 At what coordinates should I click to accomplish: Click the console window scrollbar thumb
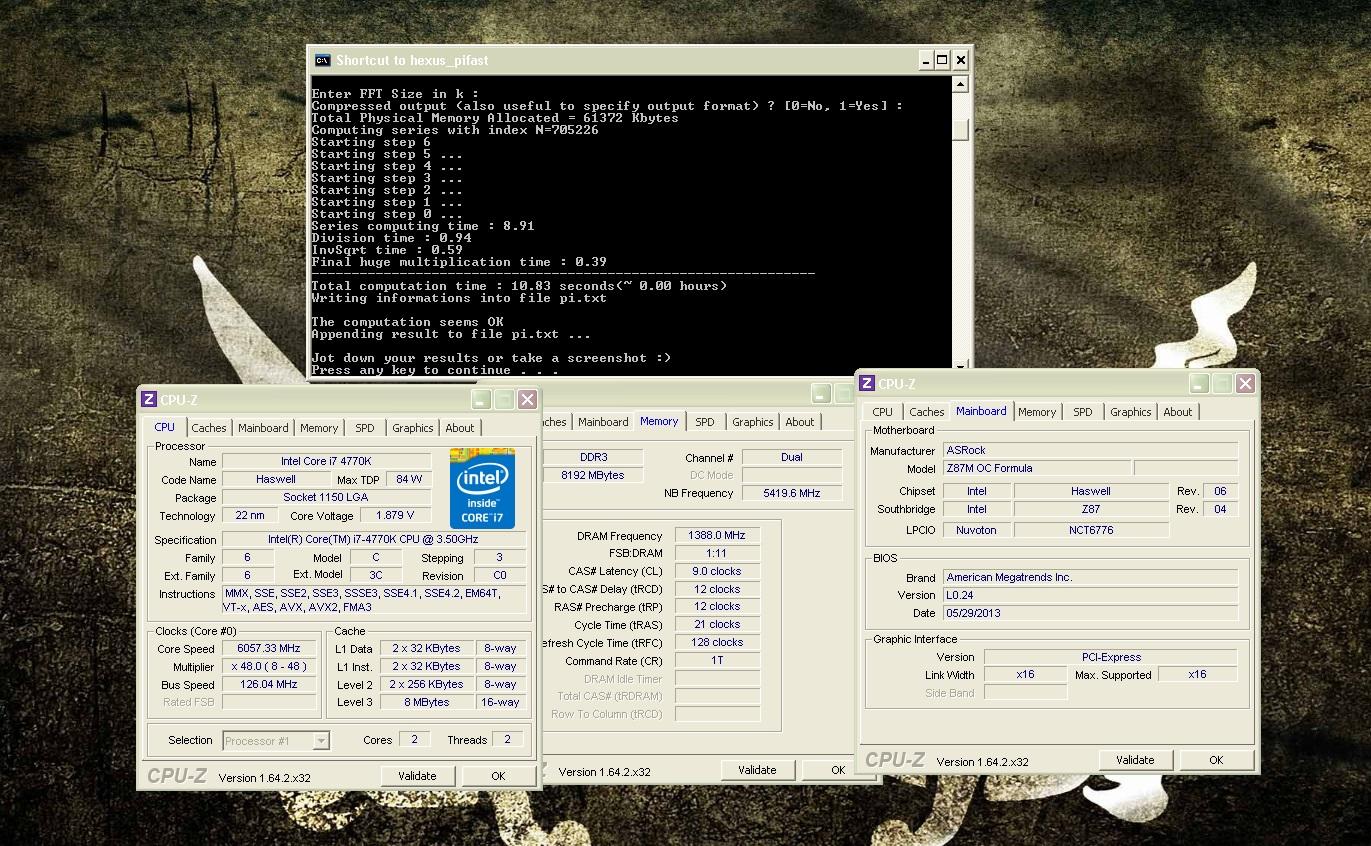point(960,130)
